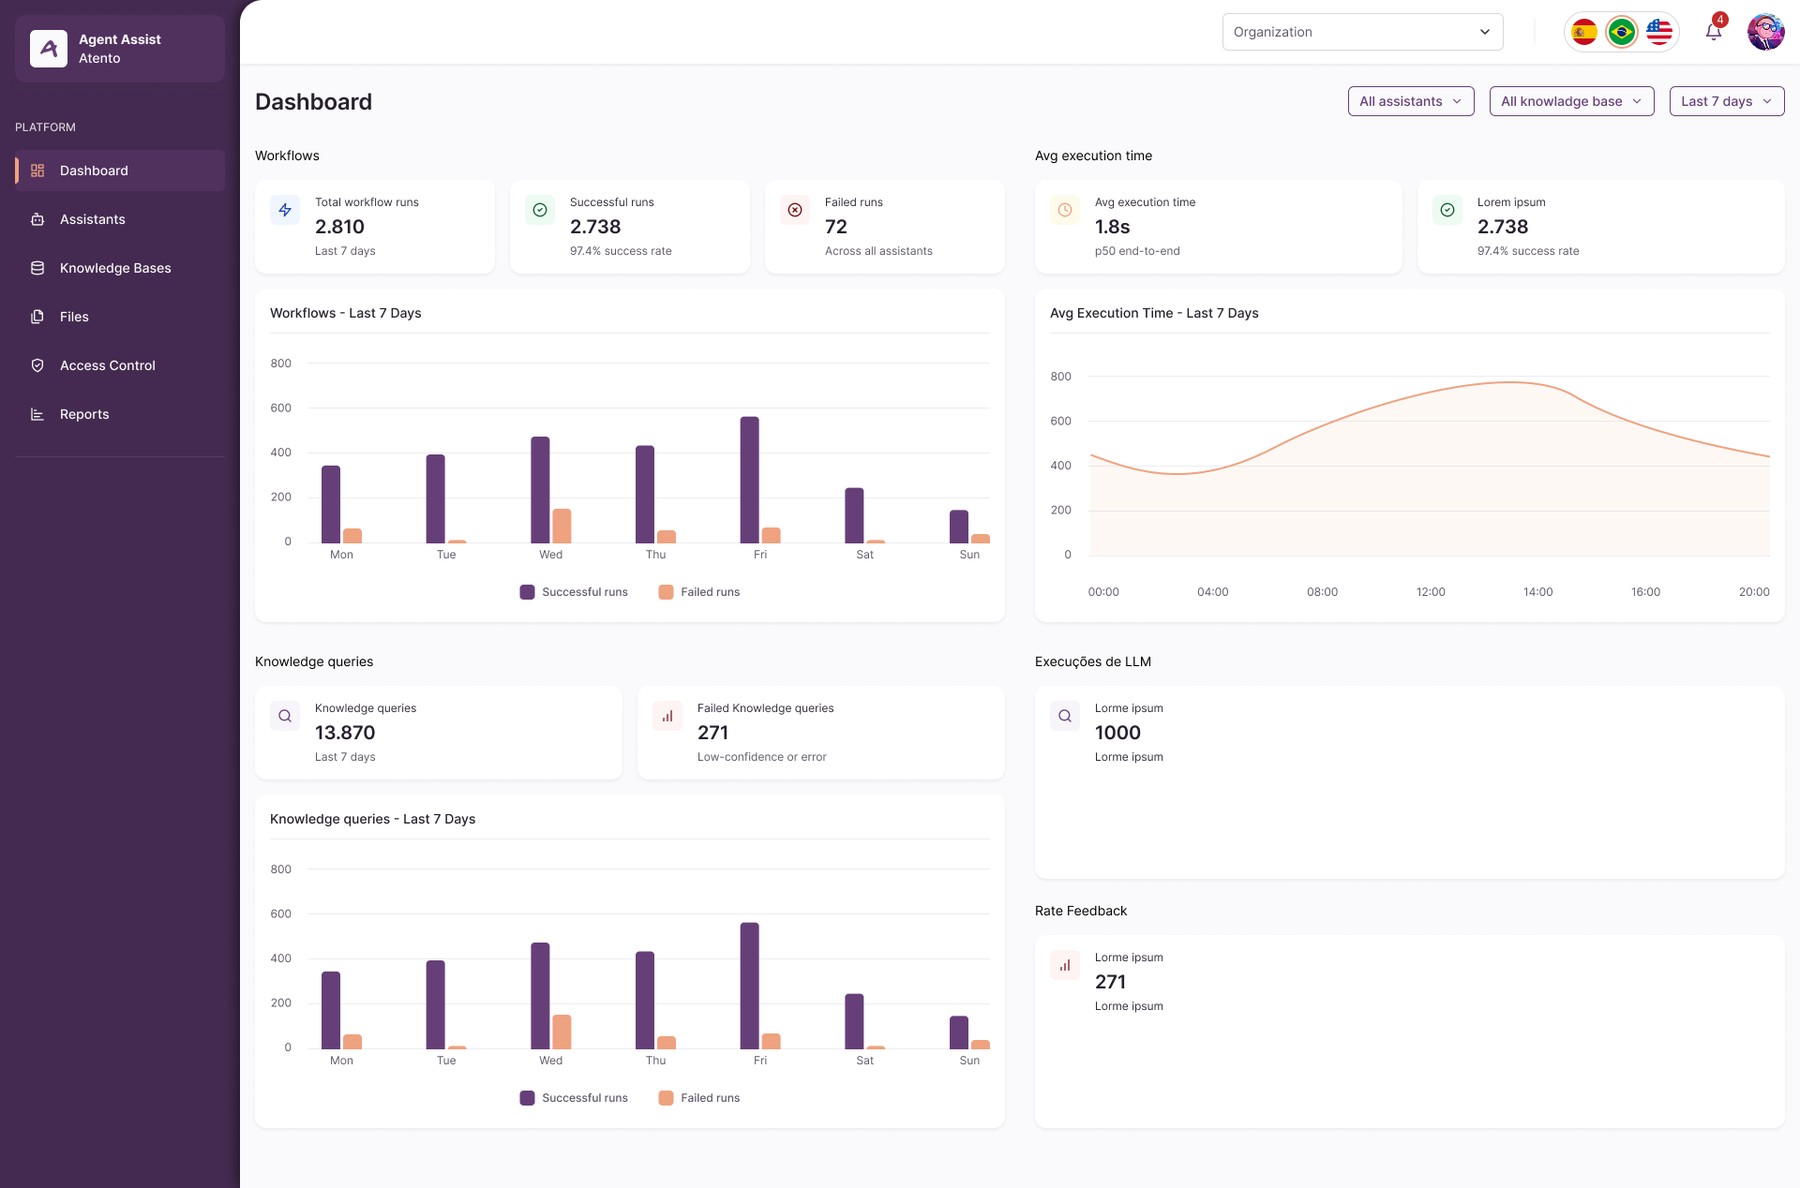This screenshot has height=1188, width=1800.
Task: Click Friday successful bar in Workflows chart
Action: [749, 480]
